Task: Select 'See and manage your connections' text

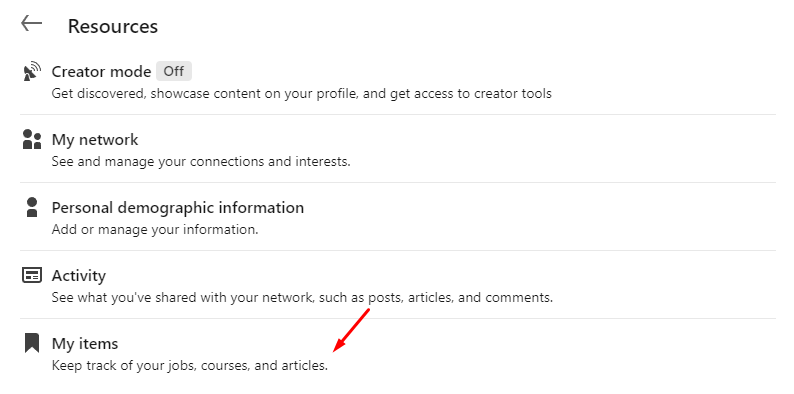Action: (x=201, y=162)
